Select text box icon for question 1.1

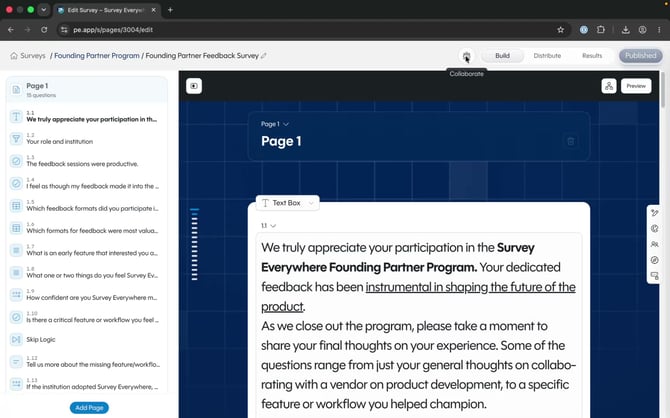(16, 116)
